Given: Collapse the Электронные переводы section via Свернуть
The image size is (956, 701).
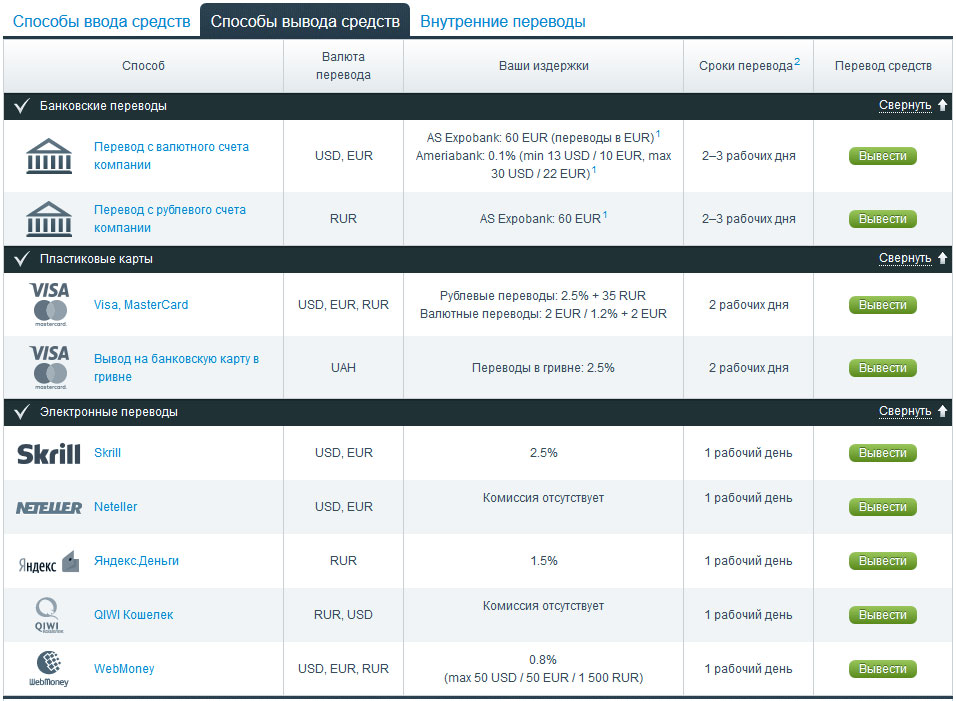Looking at the screenshot, I should tap(905, 412).
